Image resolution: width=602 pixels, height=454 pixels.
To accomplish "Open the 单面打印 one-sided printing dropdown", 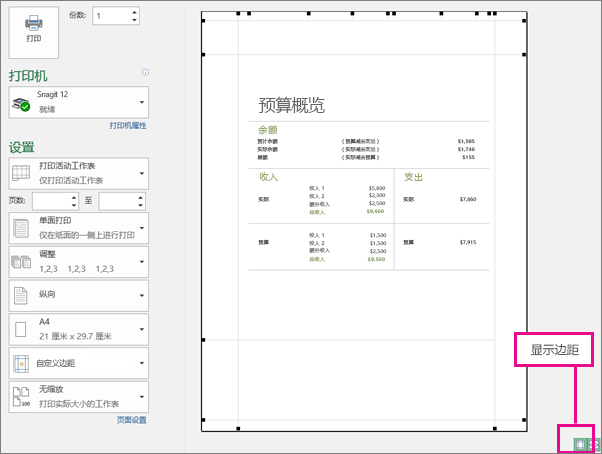I will coord(79,228).
